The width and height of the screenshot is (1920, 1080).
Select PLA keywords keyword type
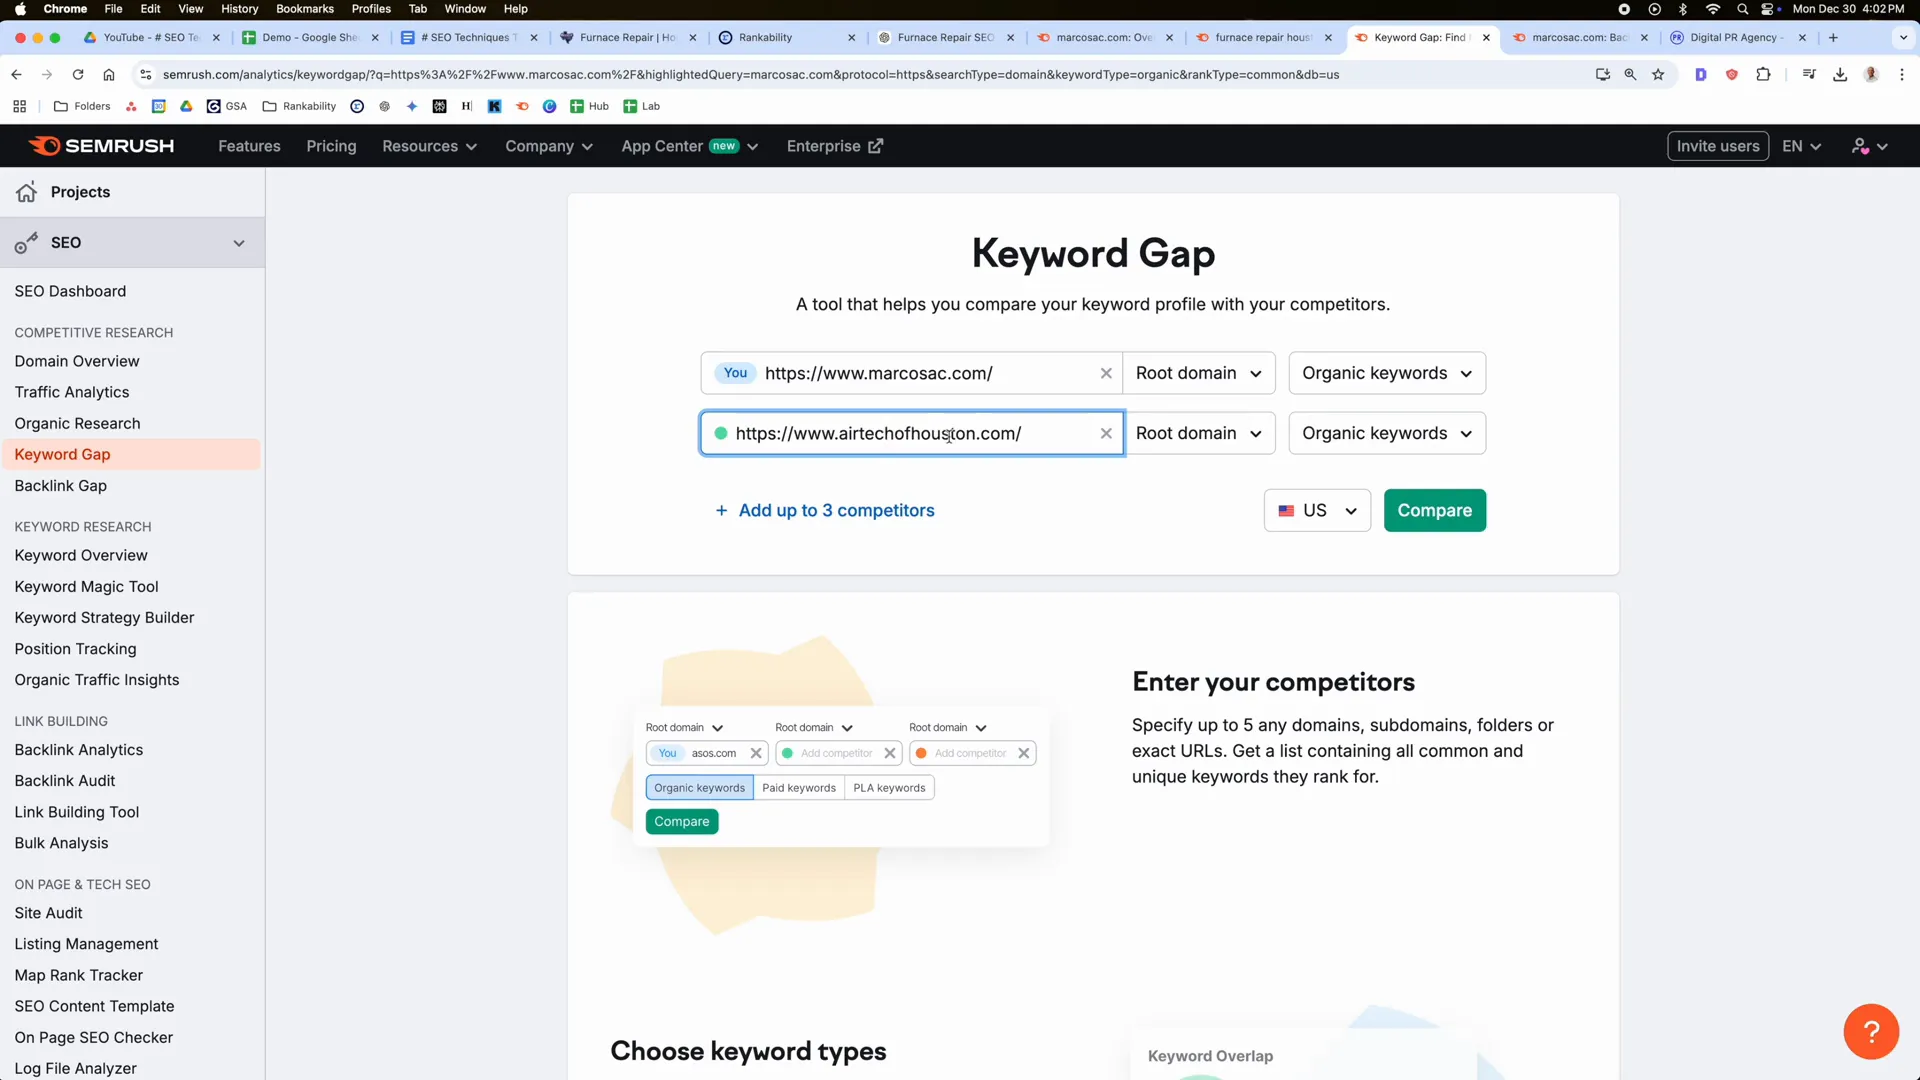coord(889,787)
